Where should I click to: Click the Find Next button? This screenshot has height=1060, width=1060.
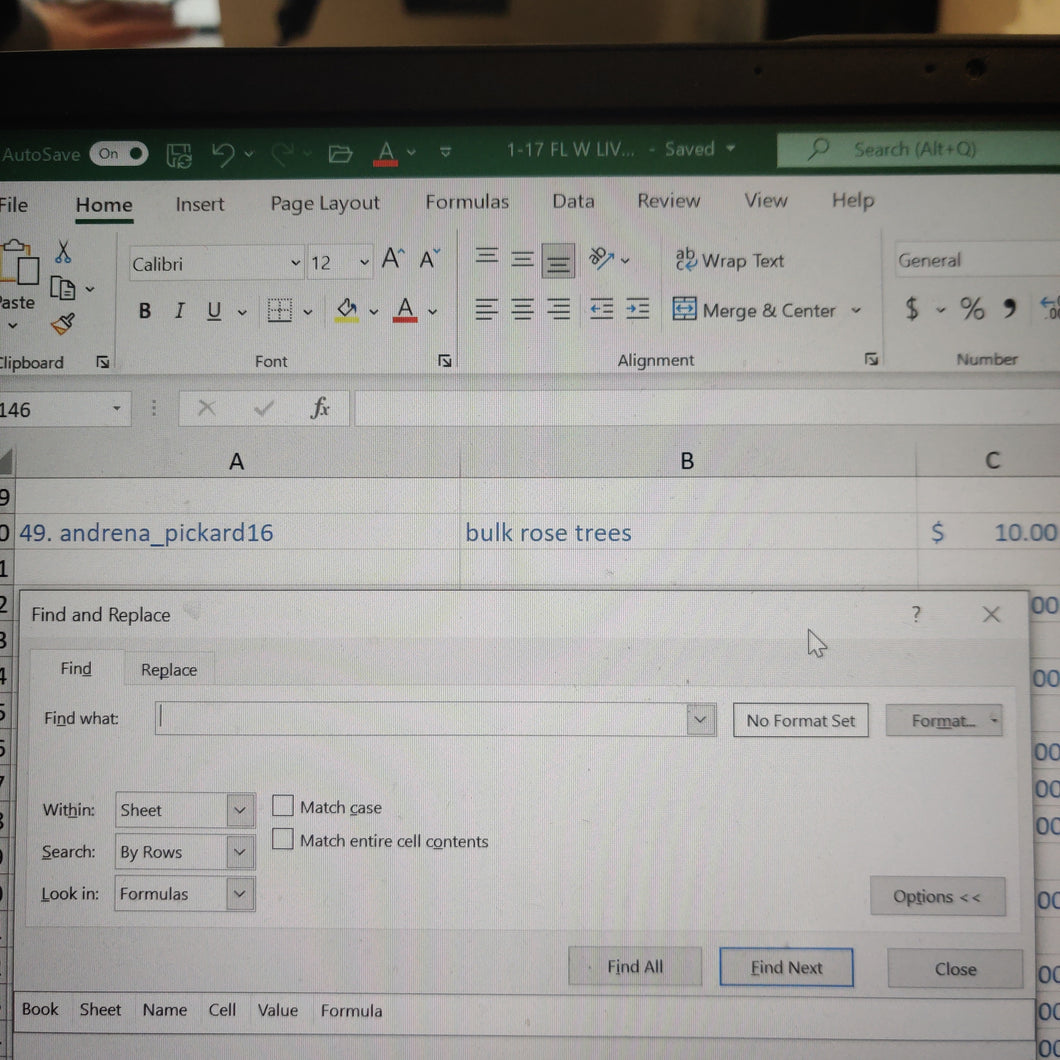point(786,967)
